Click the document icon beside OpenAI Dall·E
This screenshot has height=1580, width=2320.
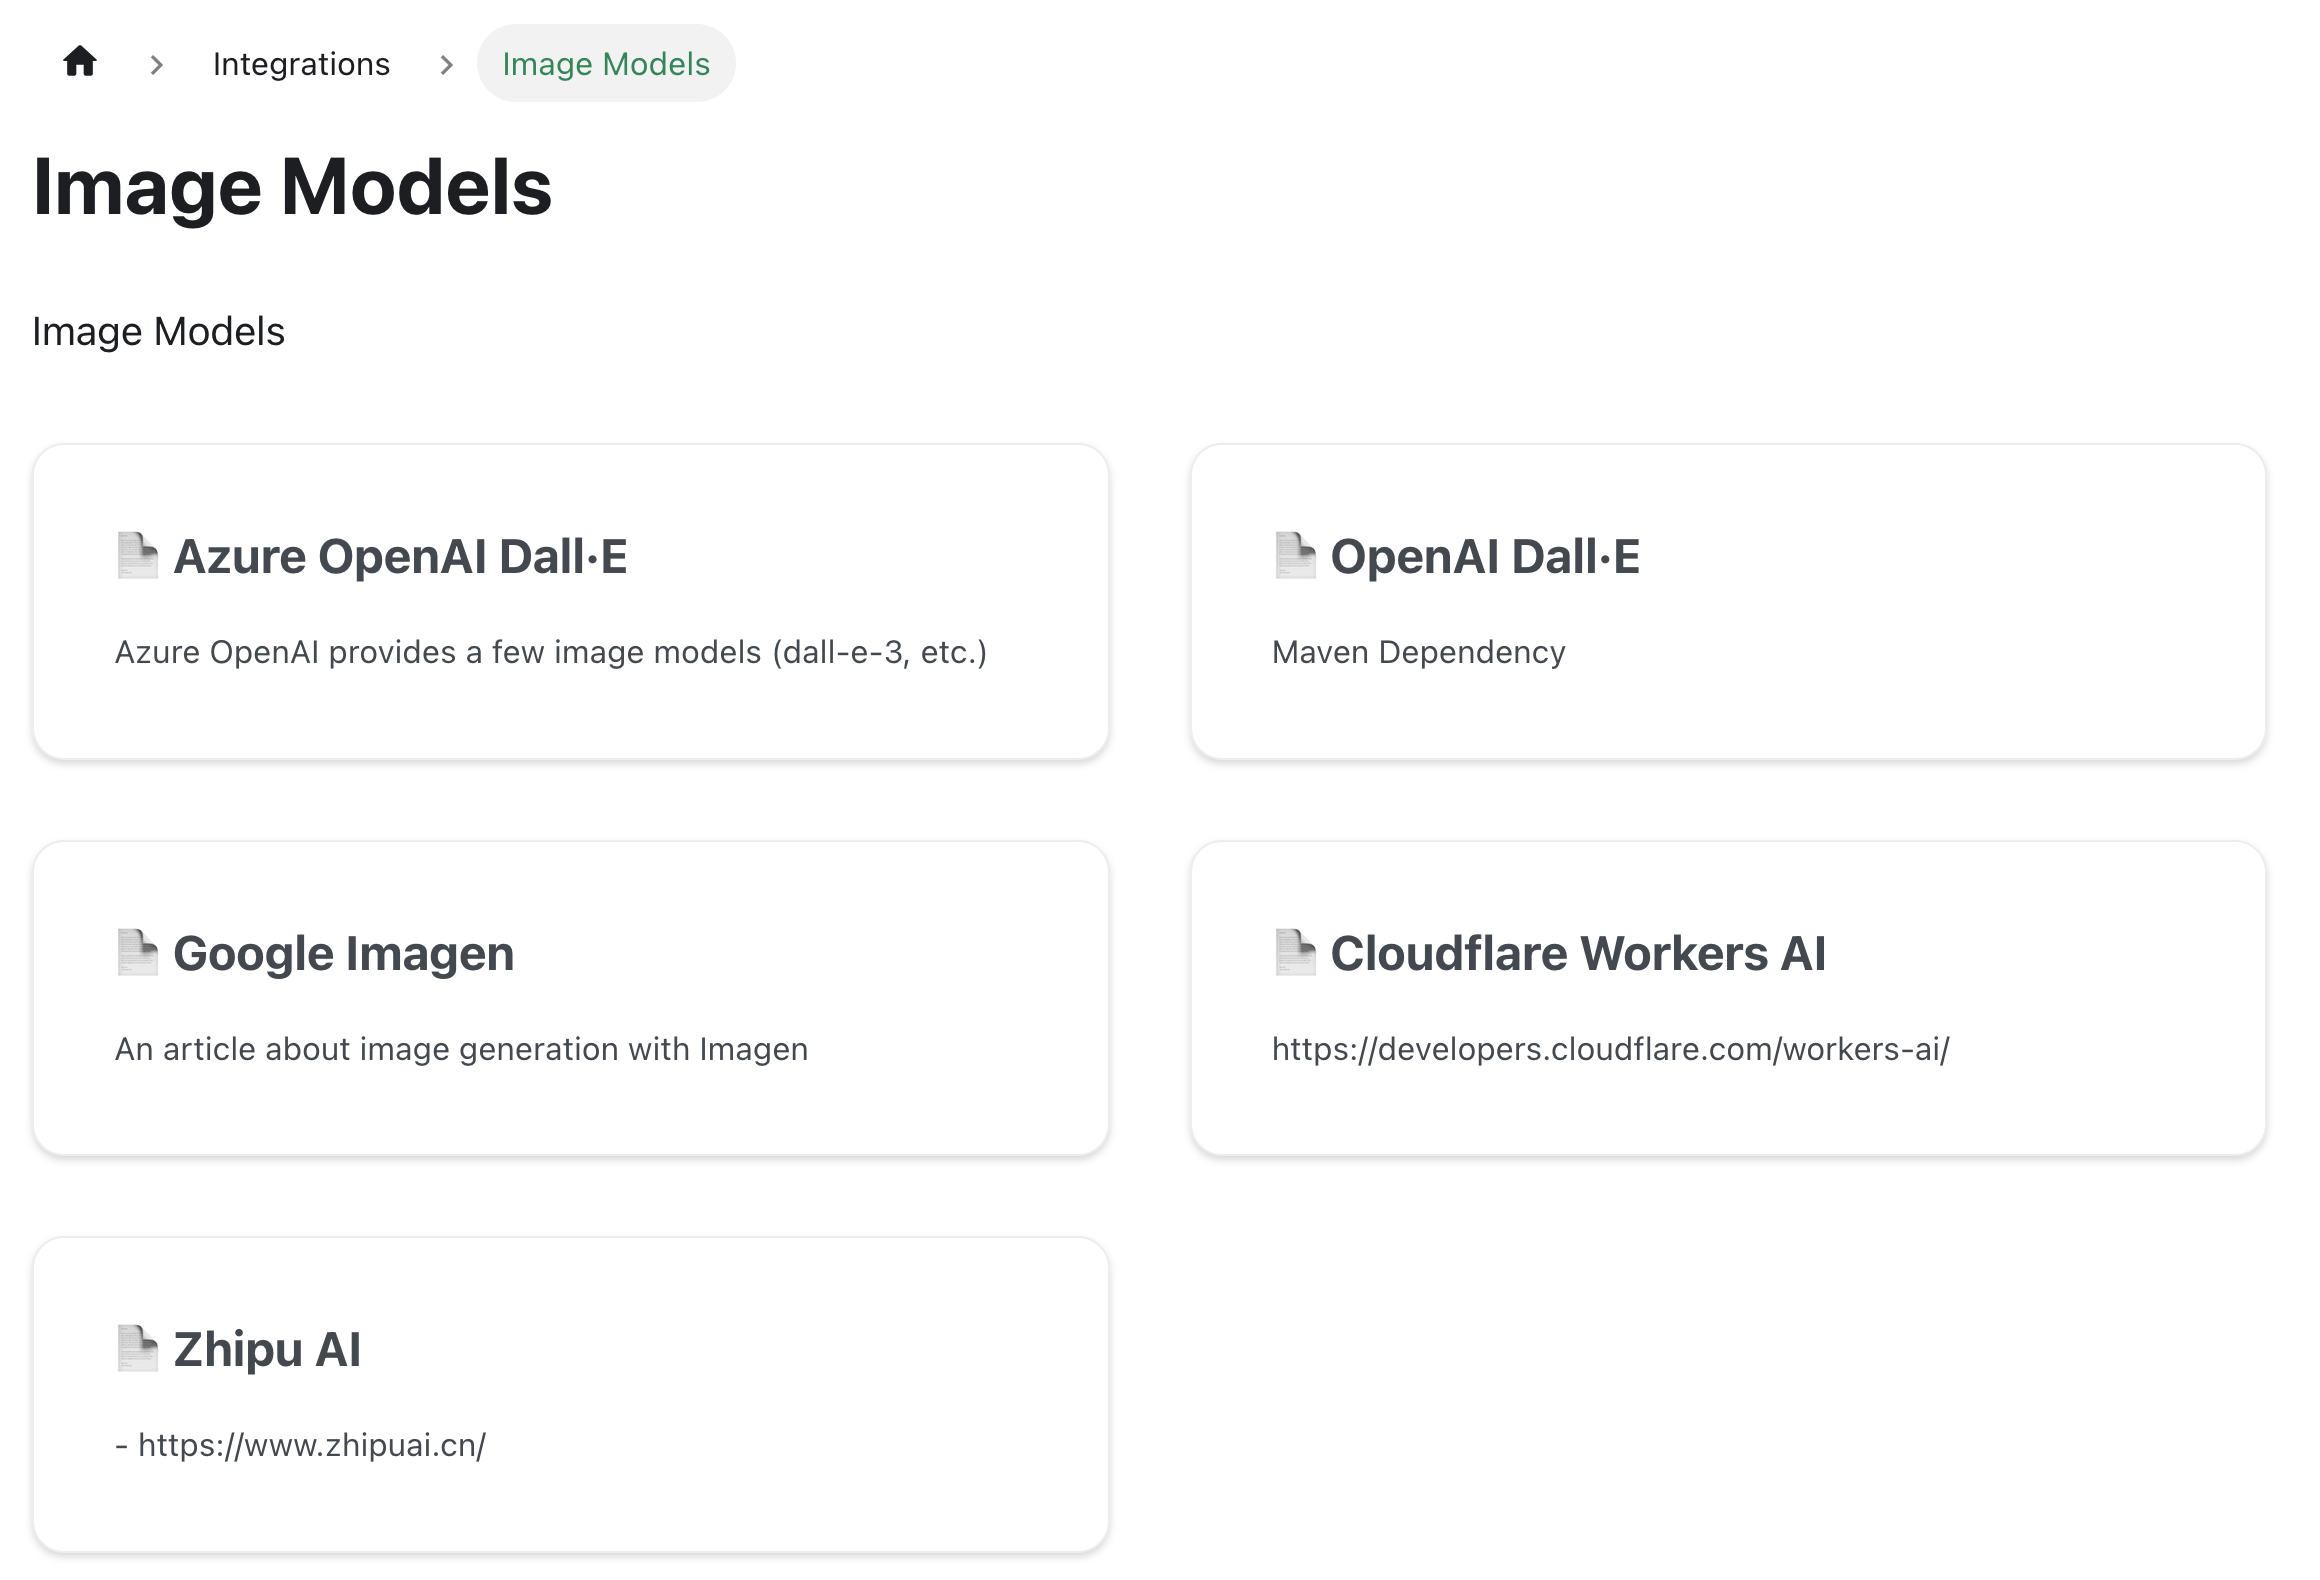pos(1294,555)
